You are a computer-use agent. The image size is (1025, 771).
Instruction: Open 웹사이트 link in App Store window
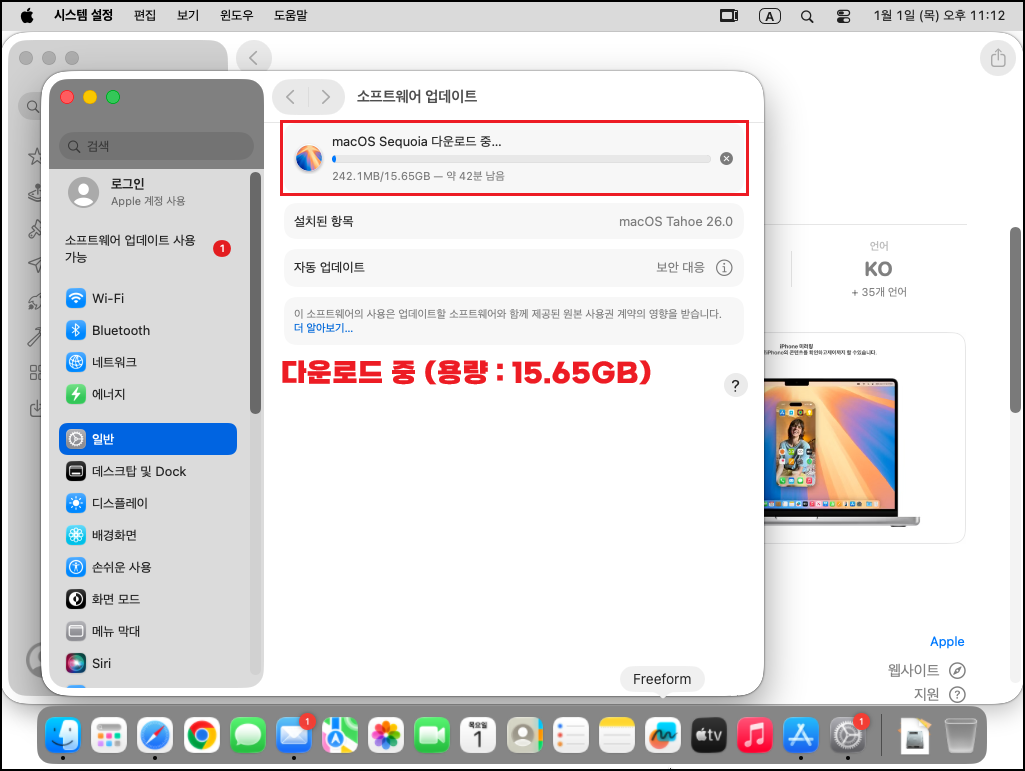click(926, 670)
